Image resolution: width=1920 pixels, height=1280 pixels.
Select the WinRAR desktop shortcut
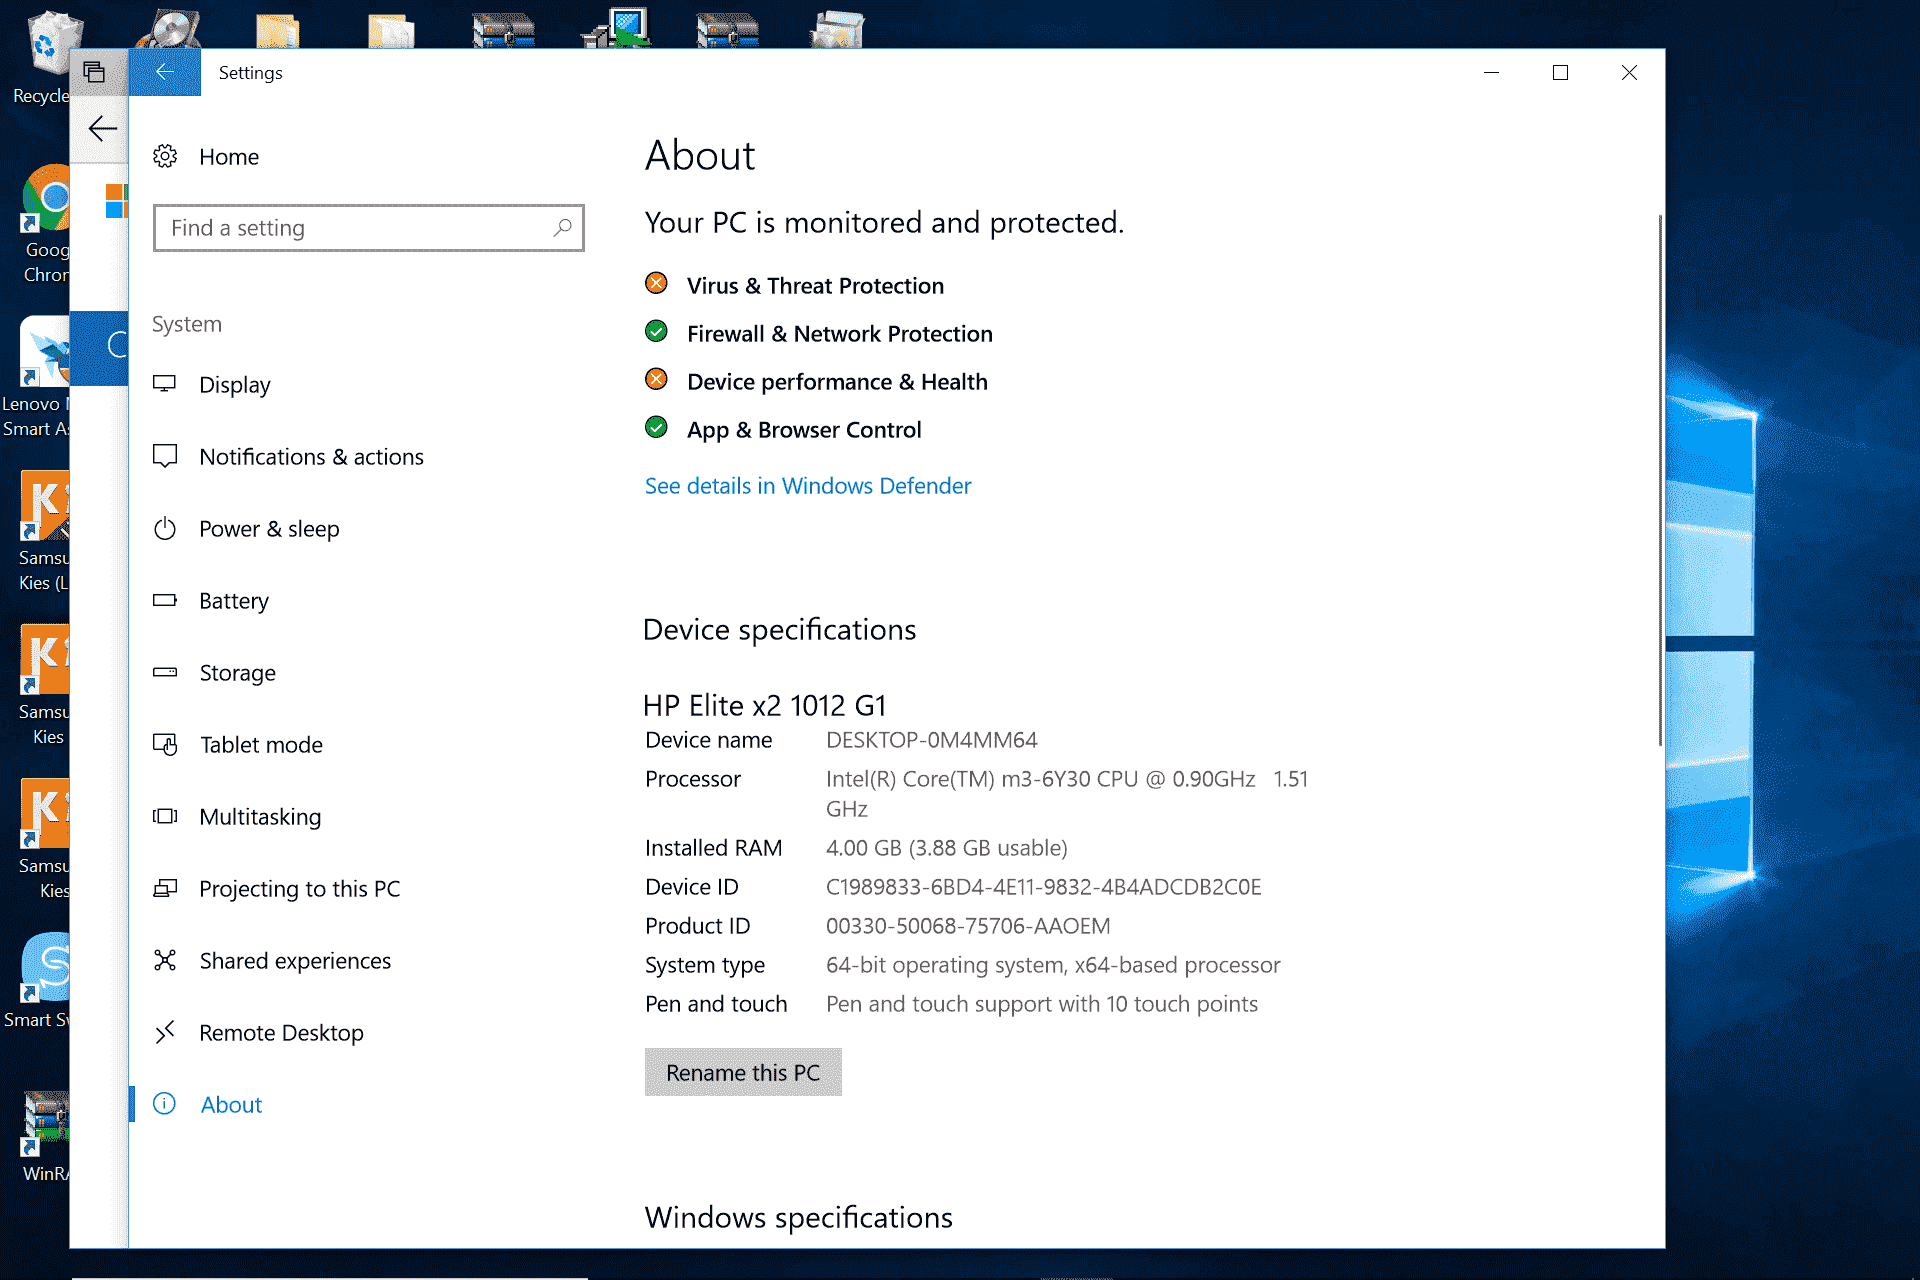tap(45, 1138)
